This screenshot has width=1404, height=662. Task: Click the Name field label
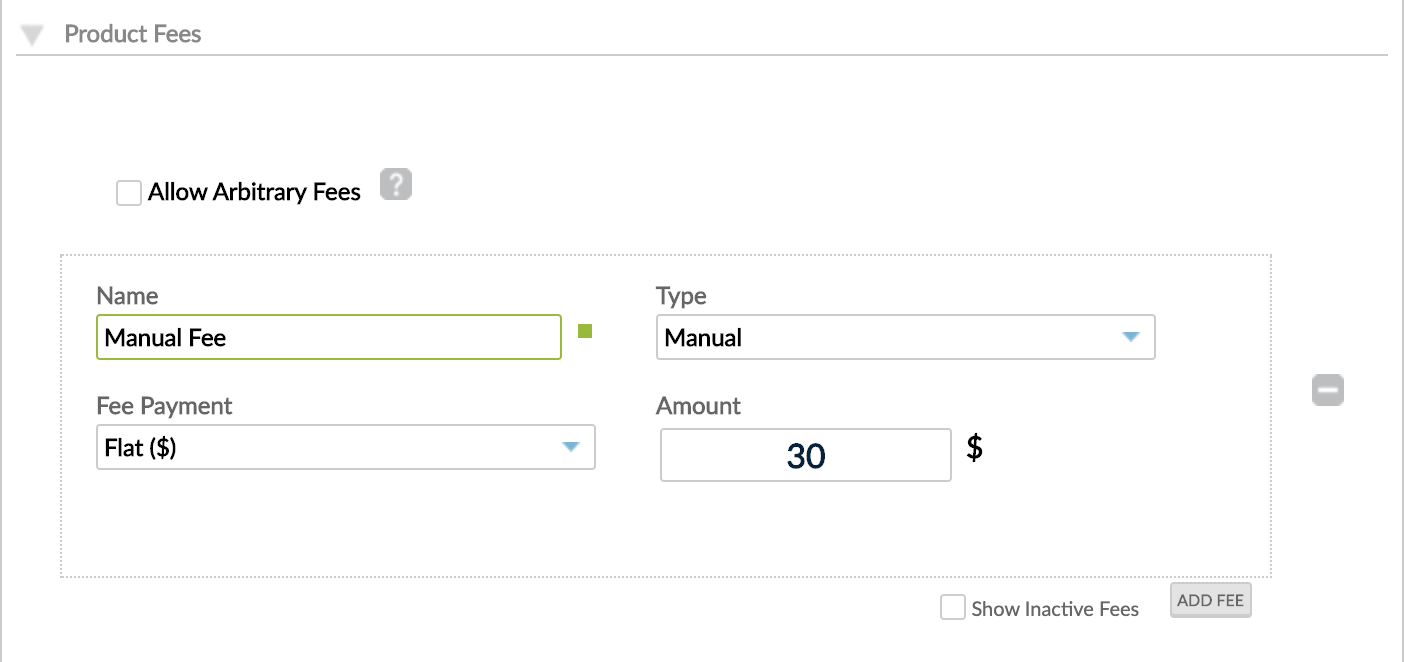click(x=126, y=295)
